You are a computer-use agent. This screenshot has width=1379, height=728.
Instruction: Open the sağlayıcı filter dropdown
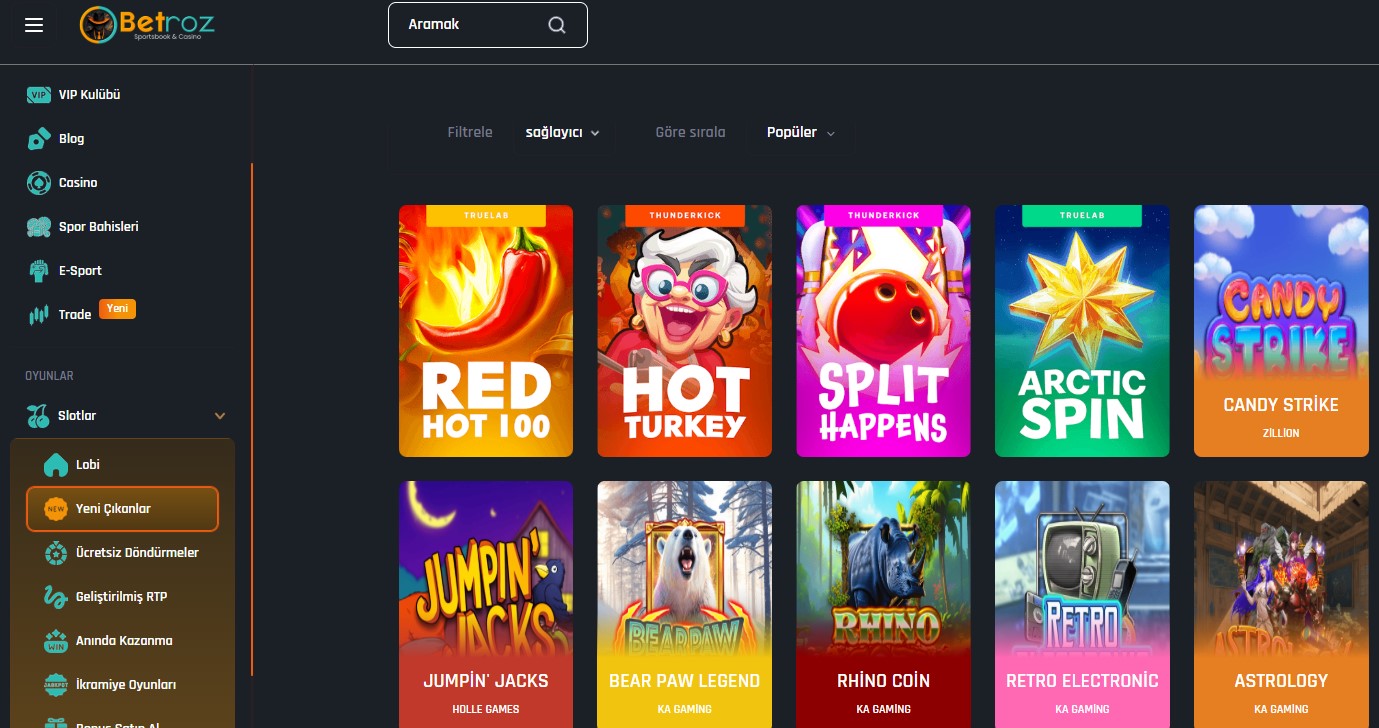point(563,132)
